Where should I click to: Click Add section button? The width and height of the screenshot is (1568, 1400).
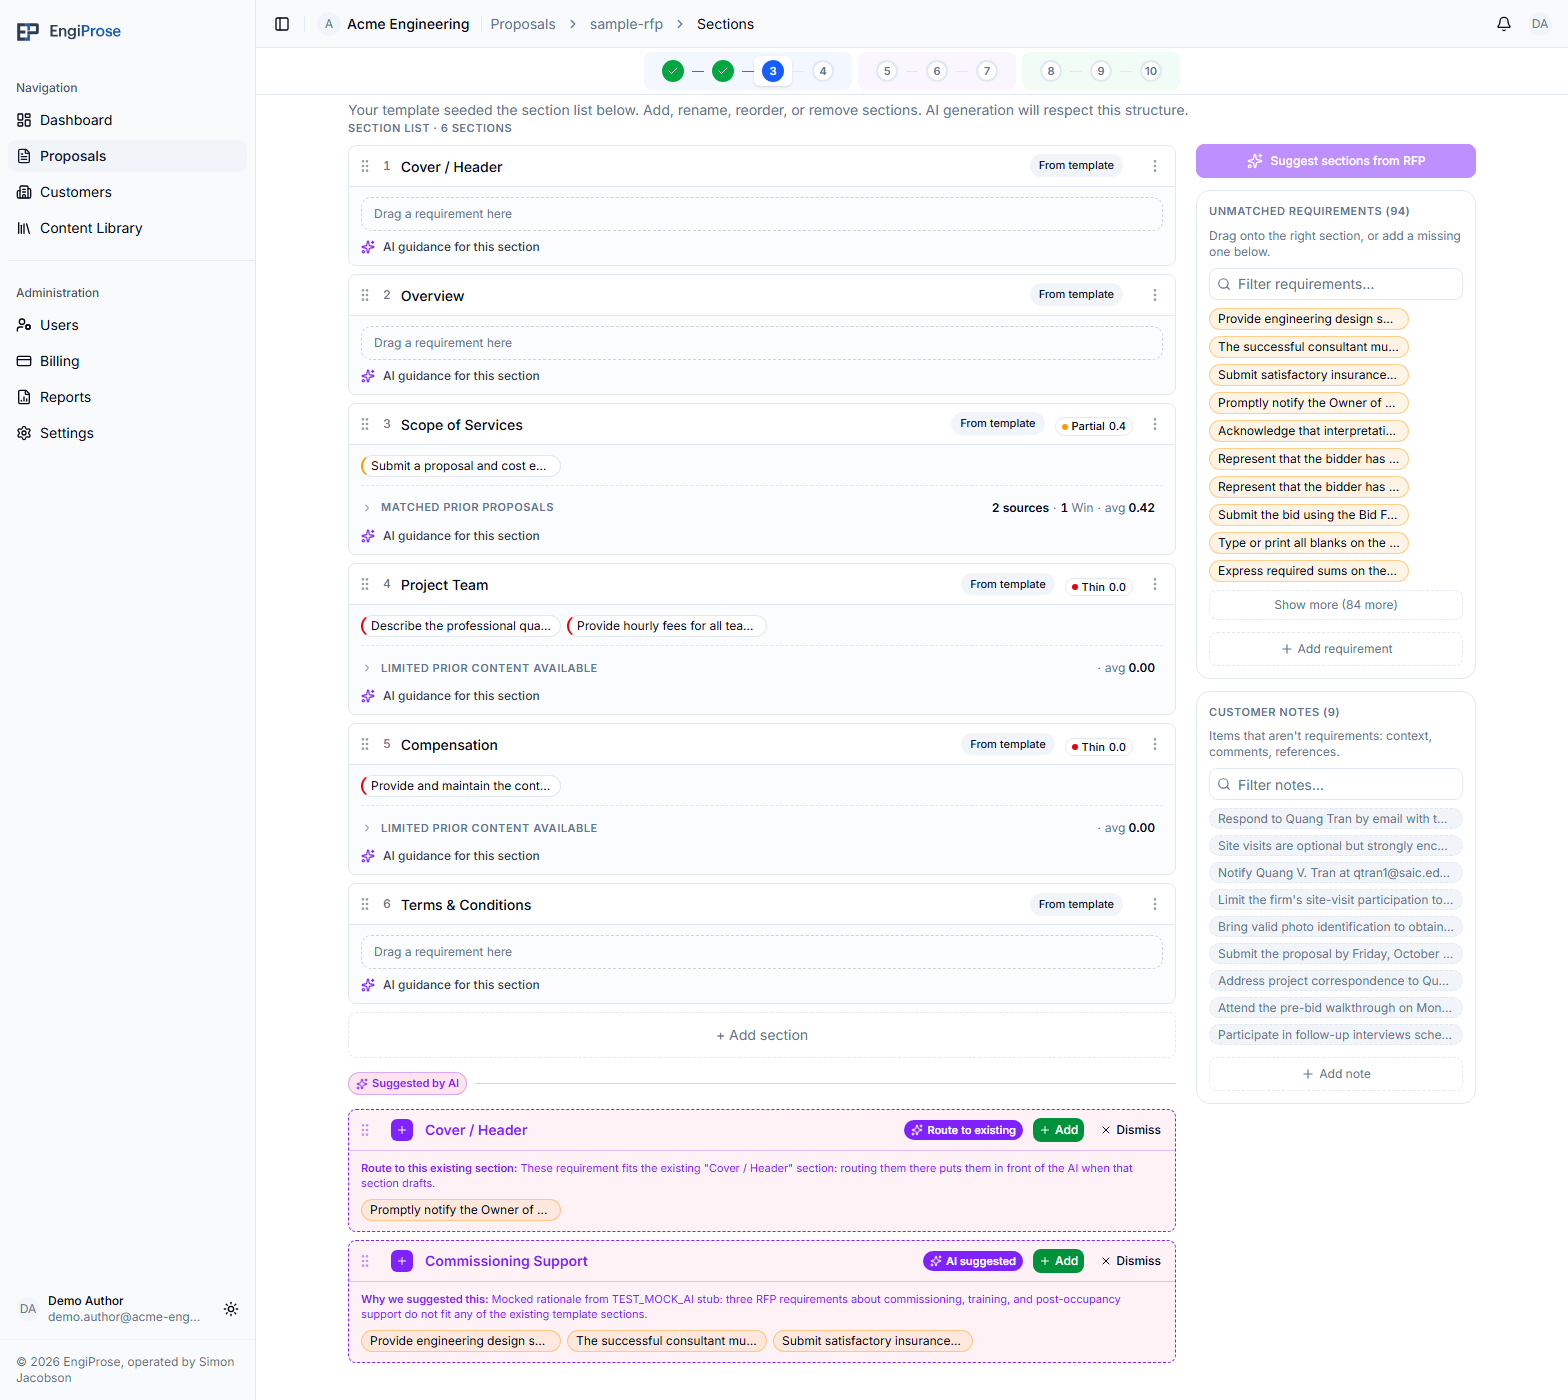click(x=762, y=1035)
